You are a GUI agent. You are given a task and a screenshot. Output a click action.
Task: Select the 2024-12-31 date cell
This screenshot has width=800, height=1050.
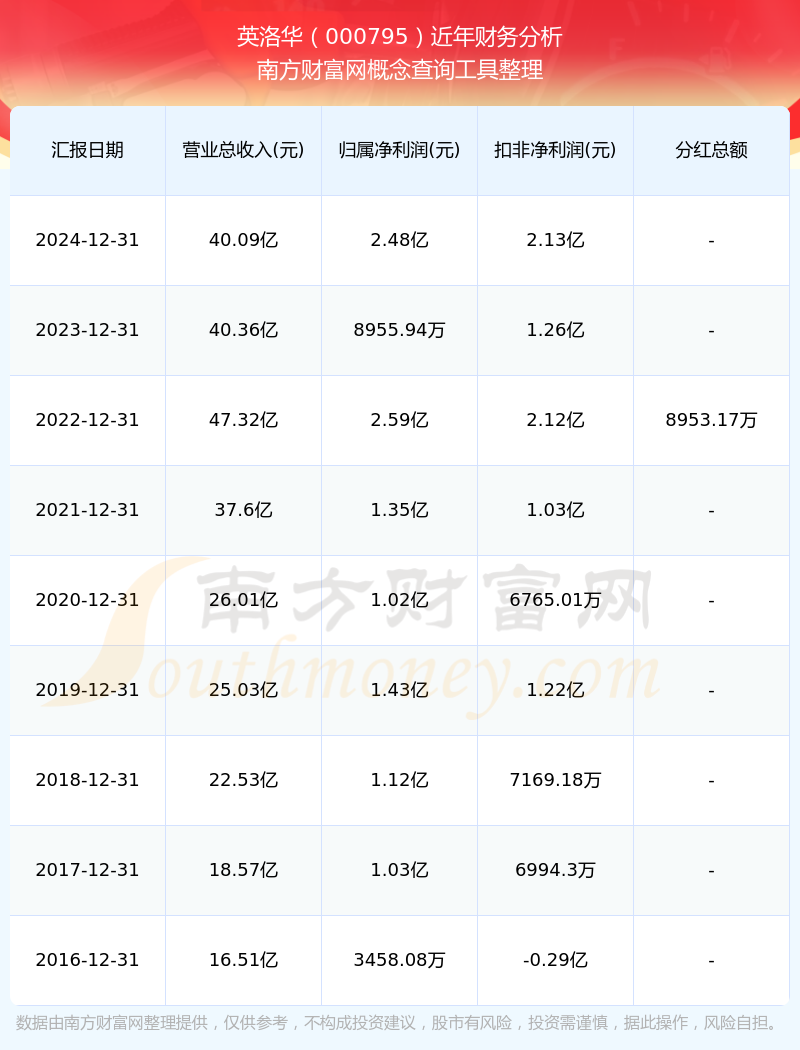click(x=88, y=240)
